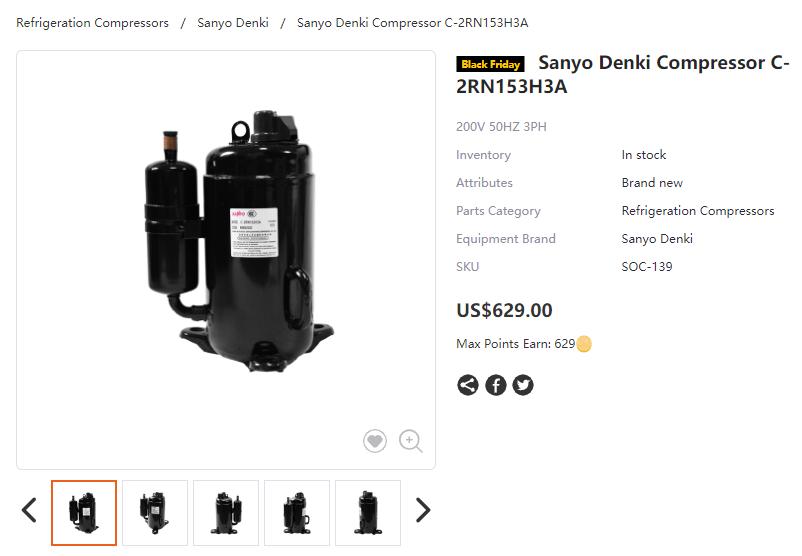
Task: Select the first highlighted compressor thumbnail
Action: point(84,513)
